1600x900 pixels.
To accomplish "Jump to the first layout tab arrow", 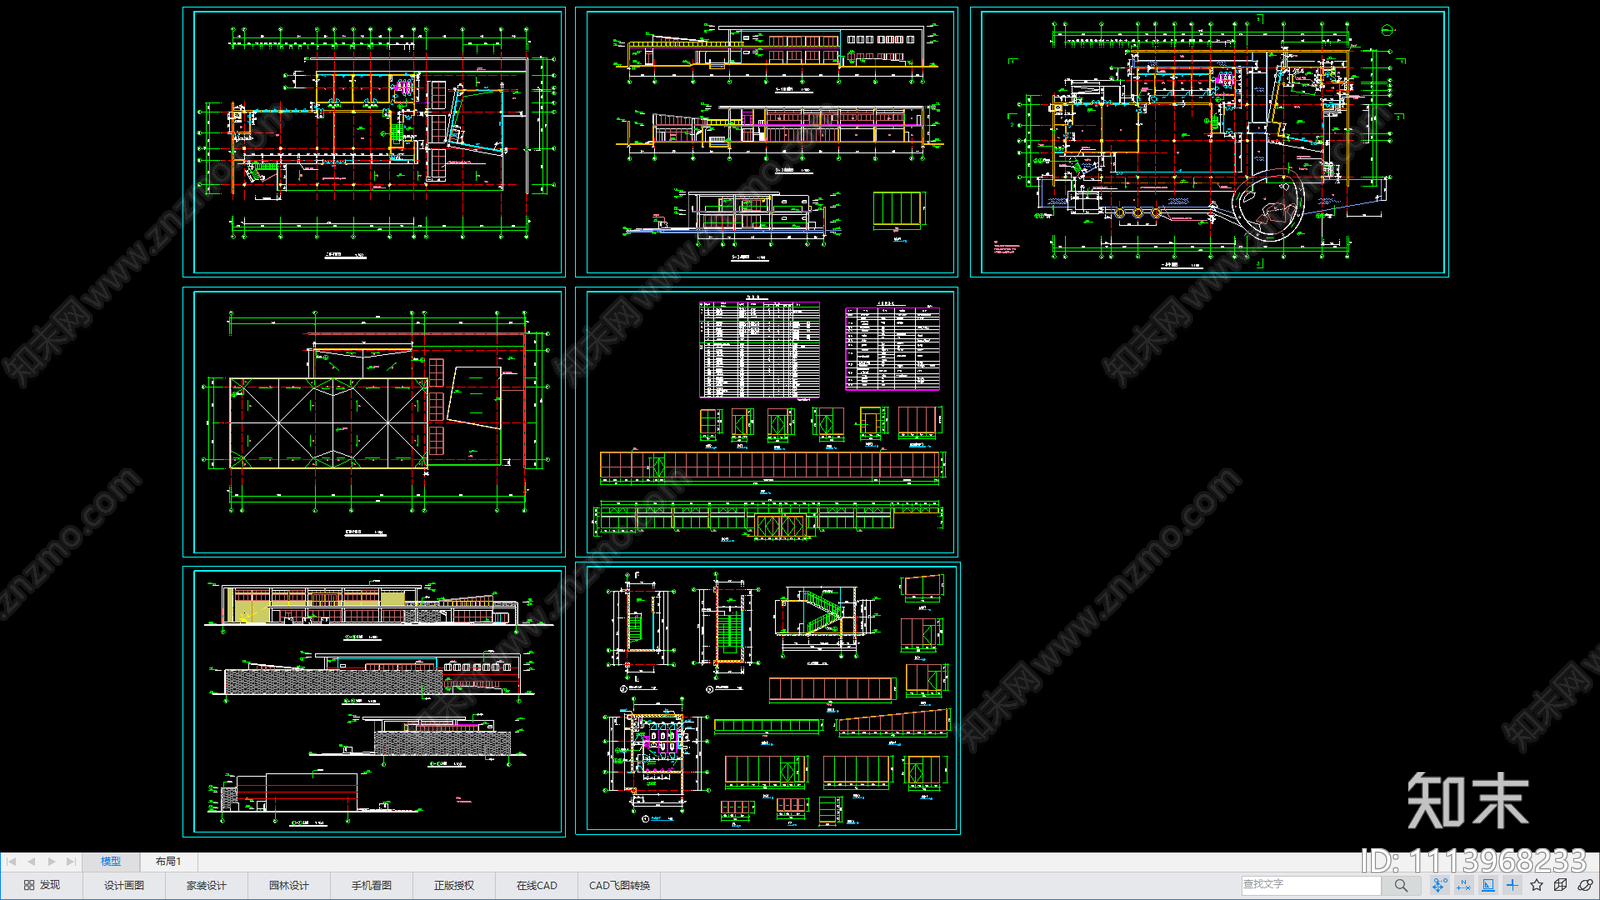I will click(12, 861).
